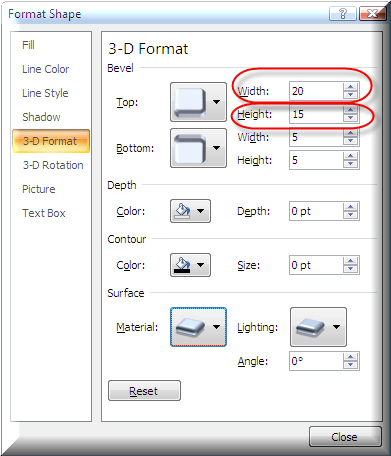The image size is (391, 456).
Task: Click the Help question mark button
Action: [343, 14]
